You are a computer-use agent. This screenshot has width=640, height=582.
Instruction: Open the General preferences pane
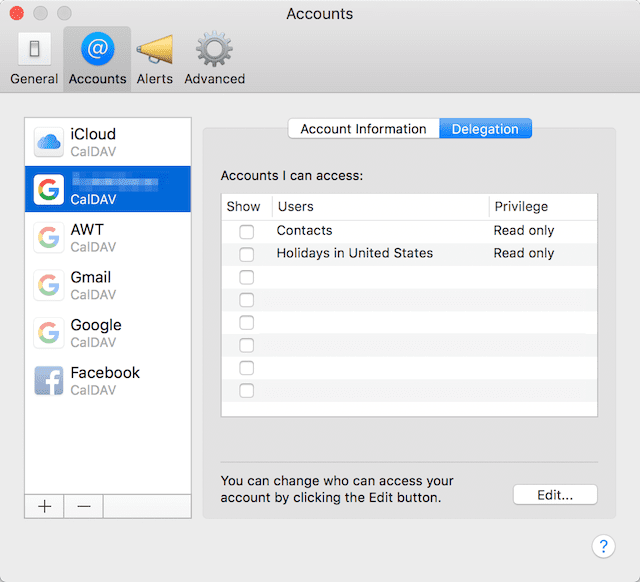34,59
